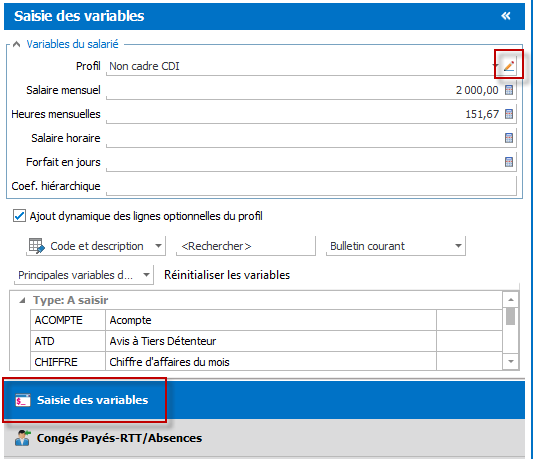Collapse the Type: A saisir group

[x=22, y=300]
